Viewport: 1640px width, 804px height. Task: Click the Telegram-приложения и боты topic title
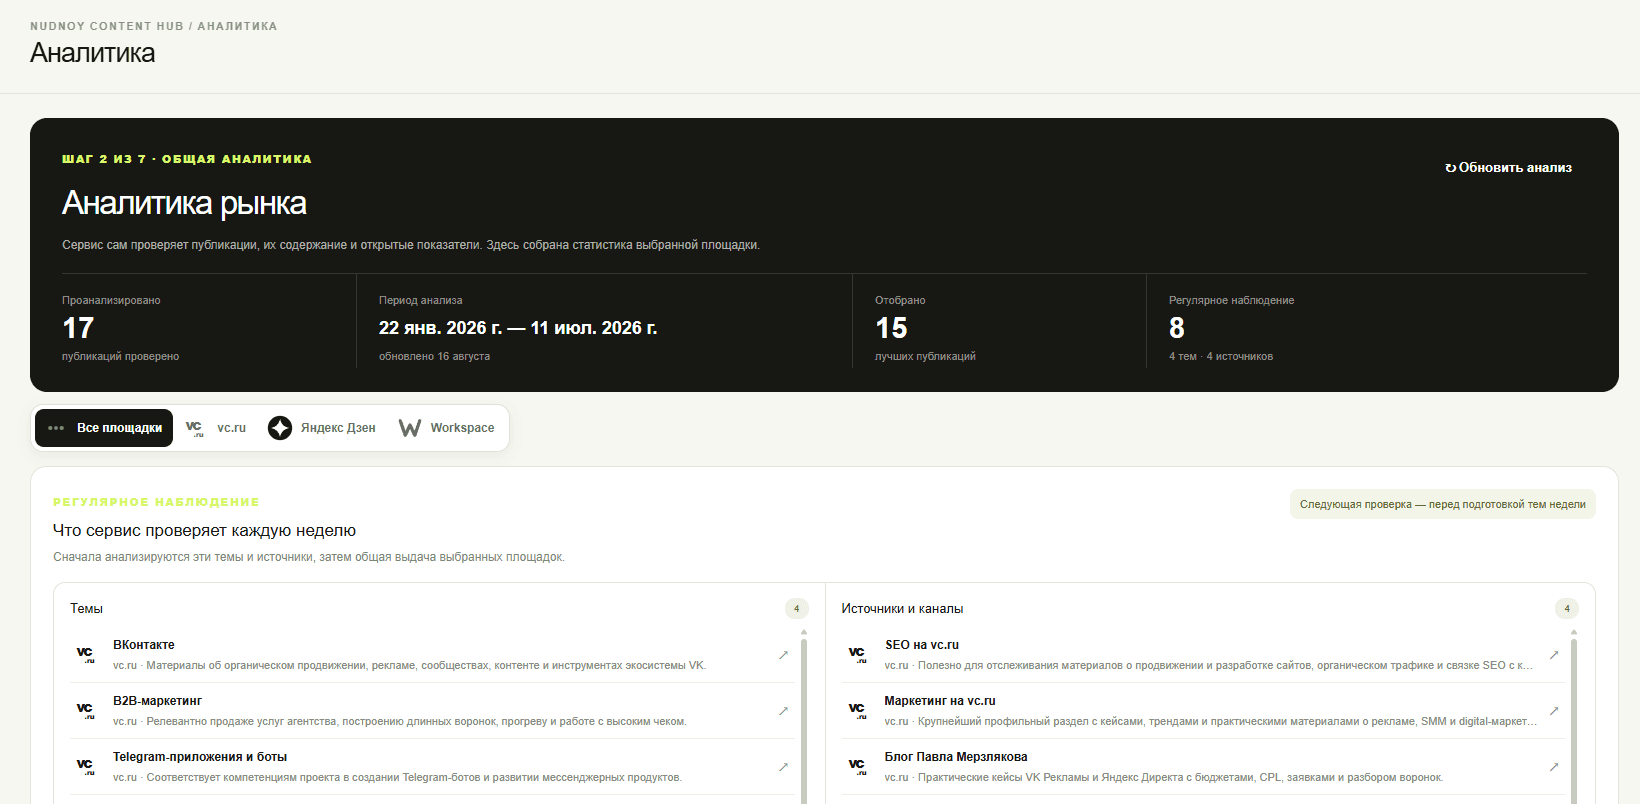coord(200,757)
